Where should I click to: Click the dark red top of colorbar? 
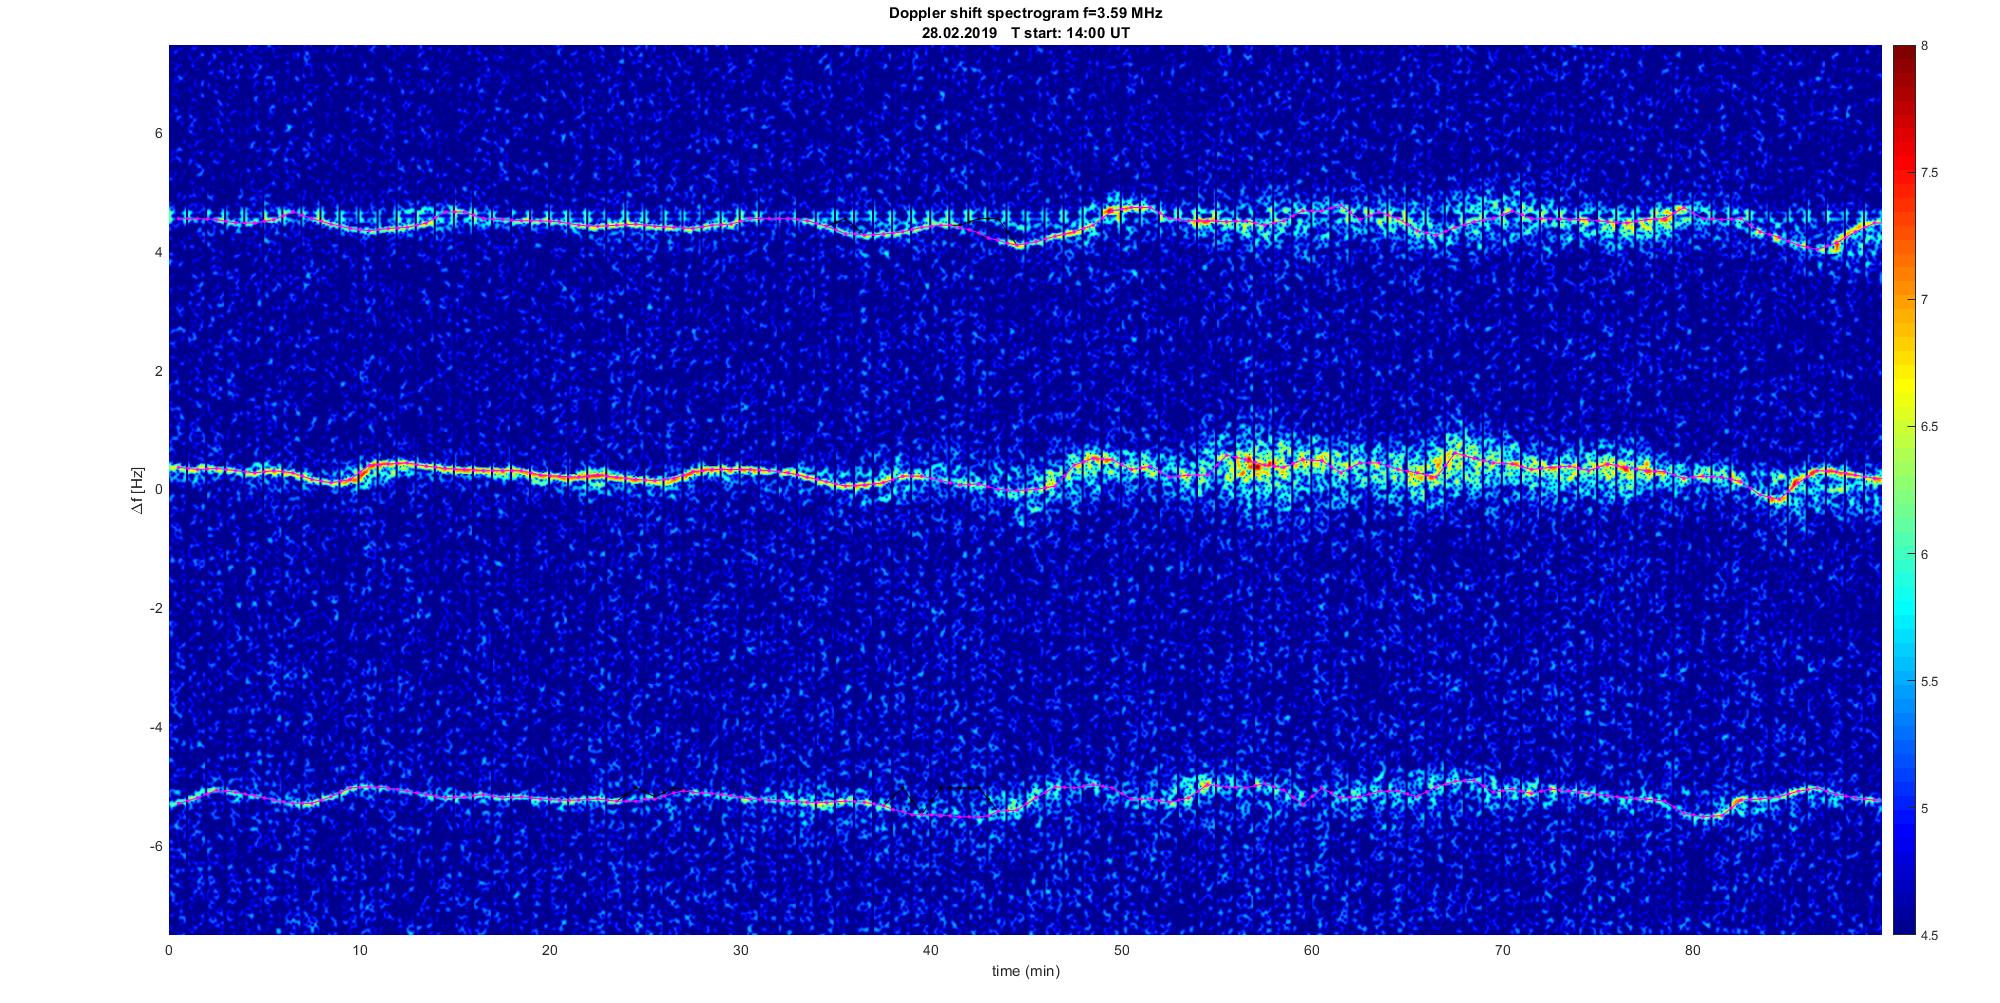point(1903,60)
